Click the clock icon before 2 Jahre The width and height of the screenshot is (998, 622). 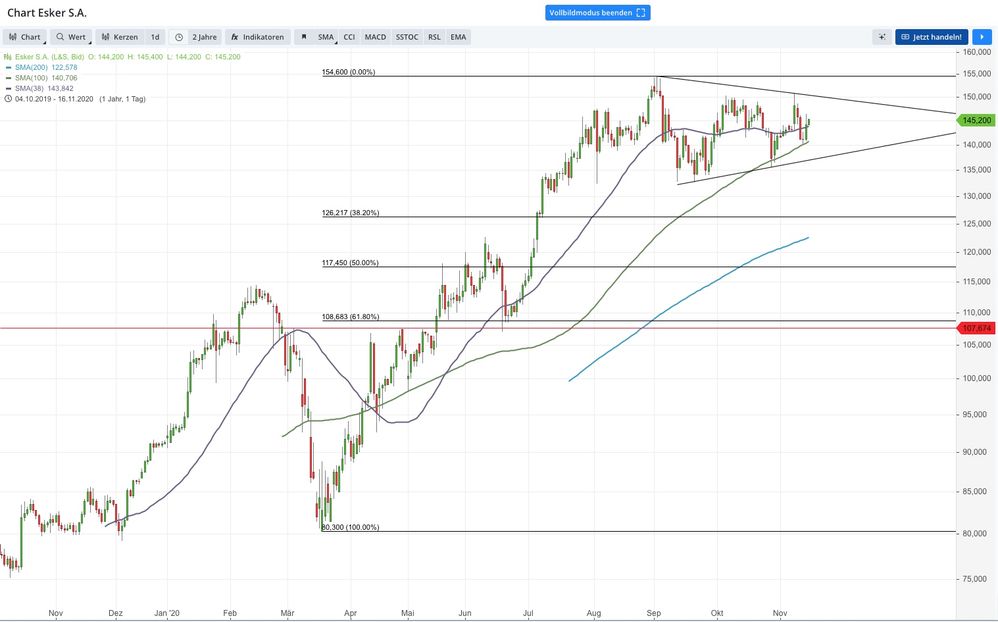click(x=178, y=37)
